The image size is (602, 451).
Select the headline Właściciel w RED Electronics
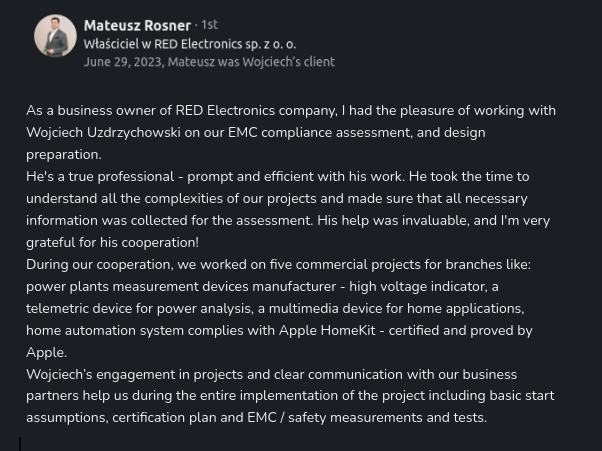[x=190, y=44]
